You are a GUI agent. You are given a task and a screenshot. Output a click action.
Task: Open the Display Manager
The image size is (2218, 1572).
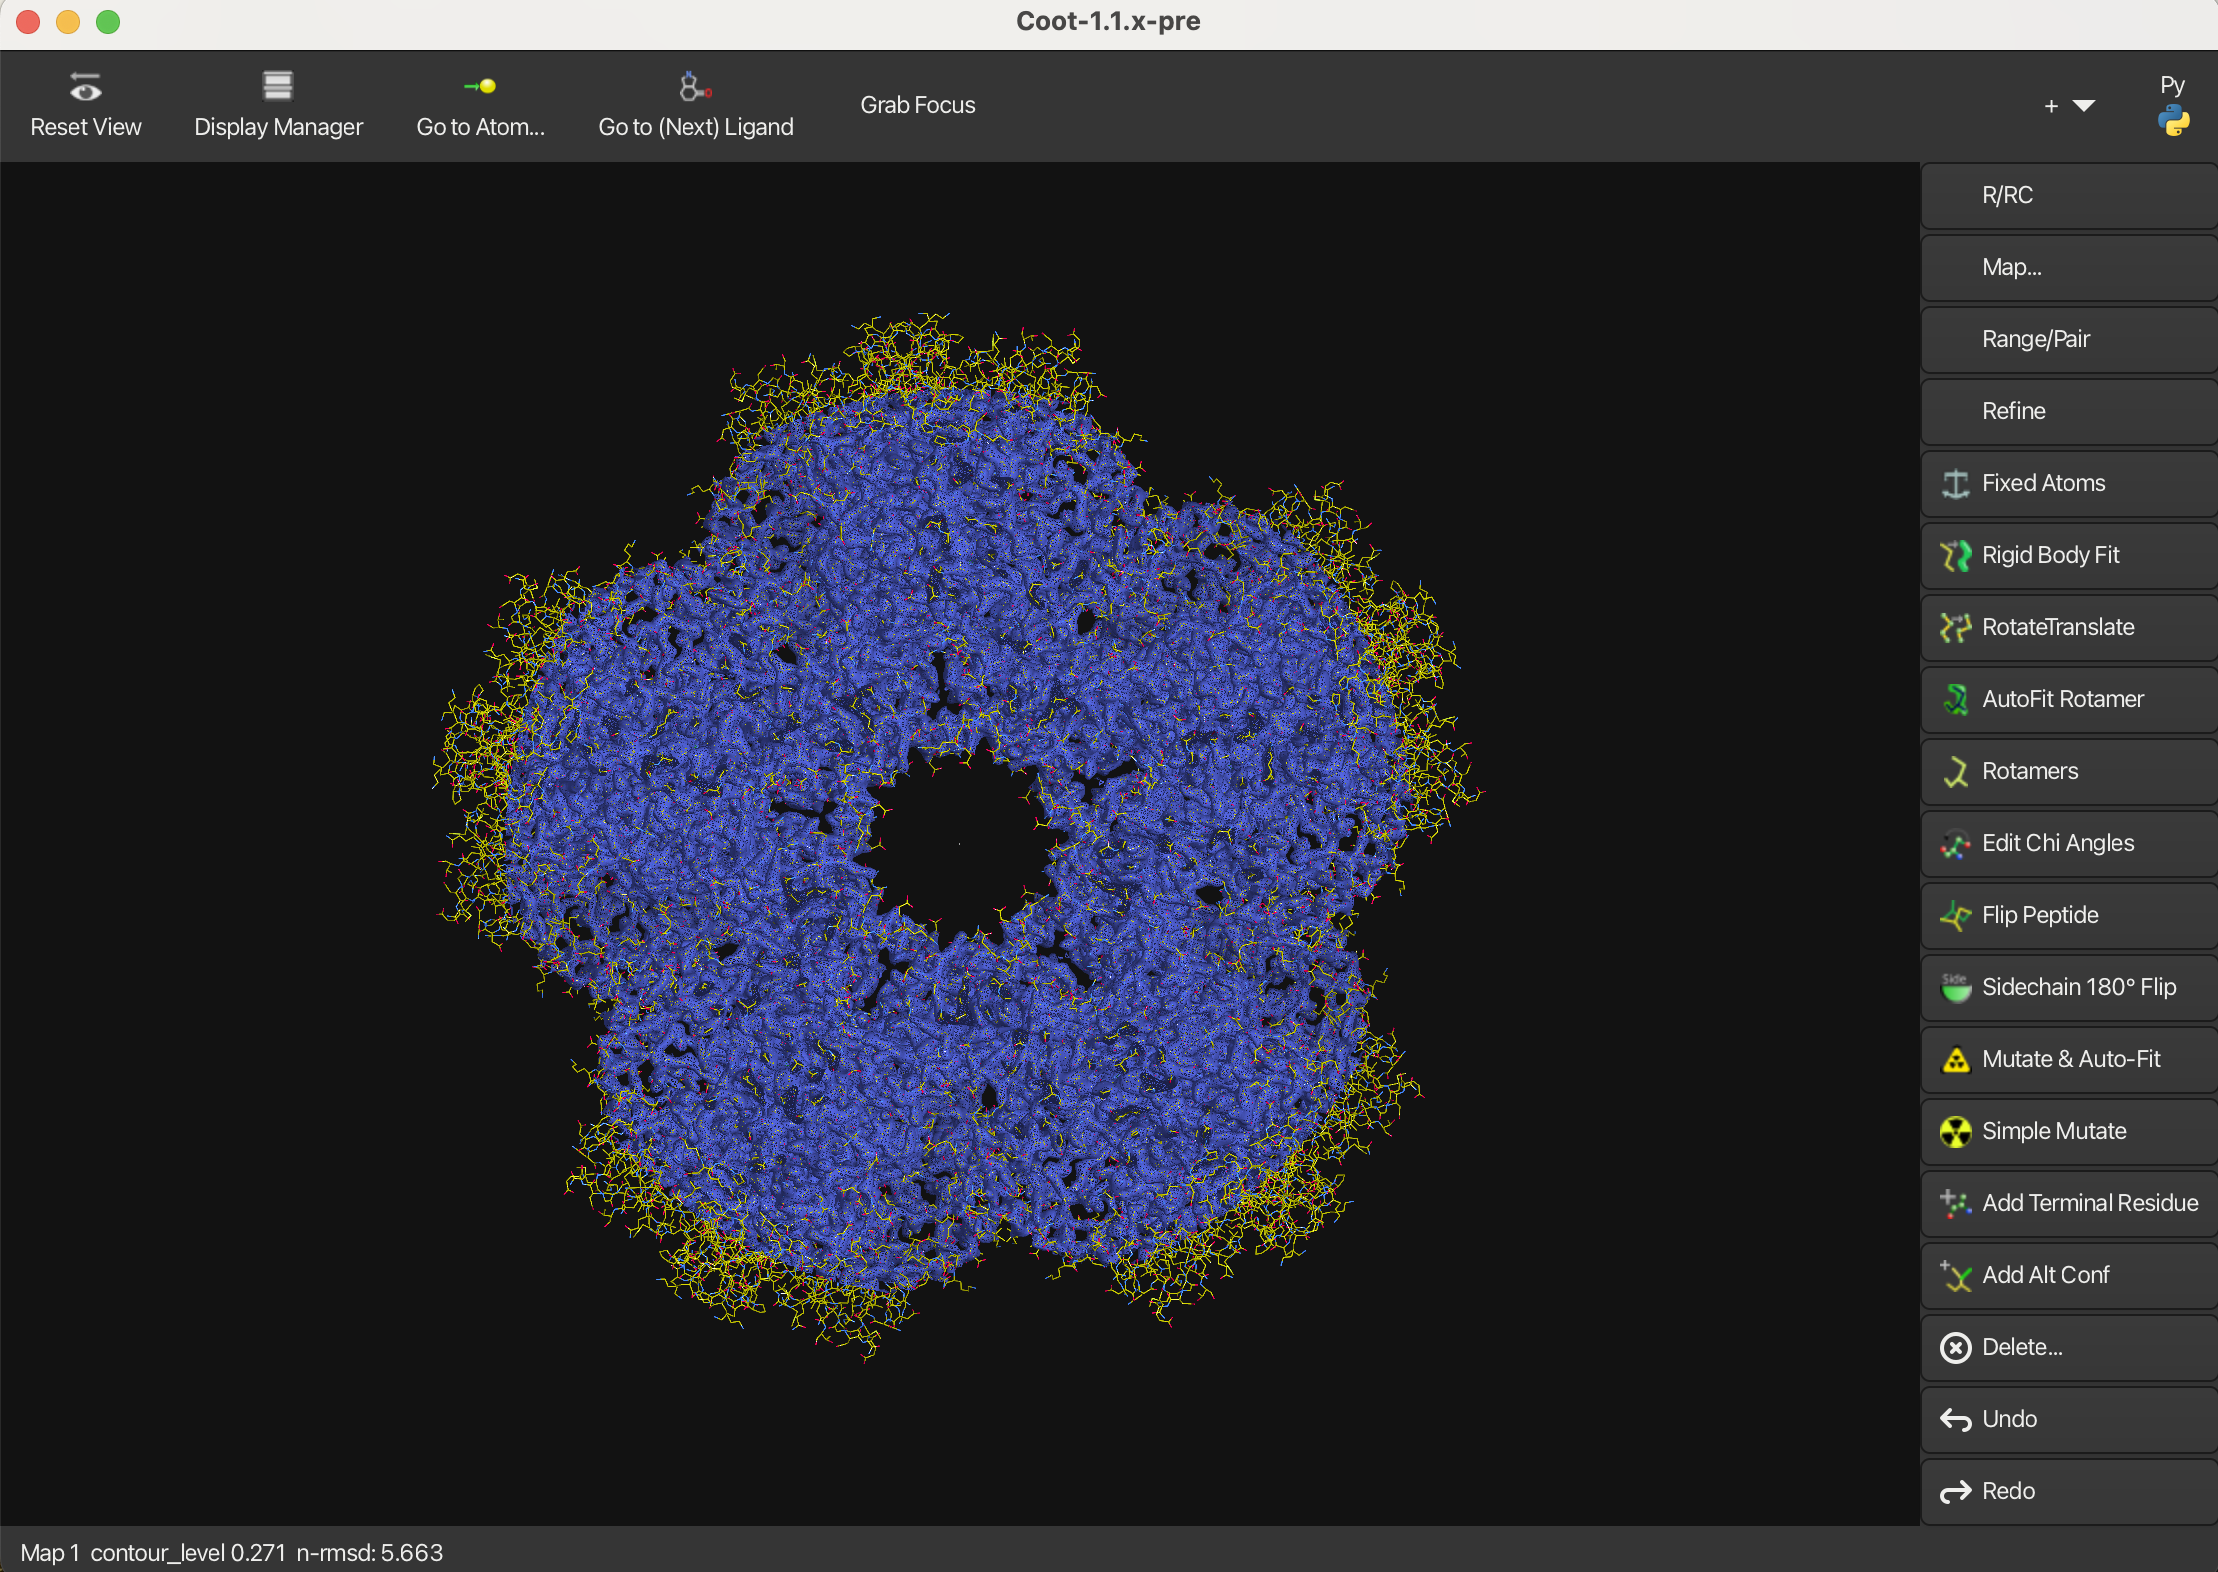coord(278,105)
